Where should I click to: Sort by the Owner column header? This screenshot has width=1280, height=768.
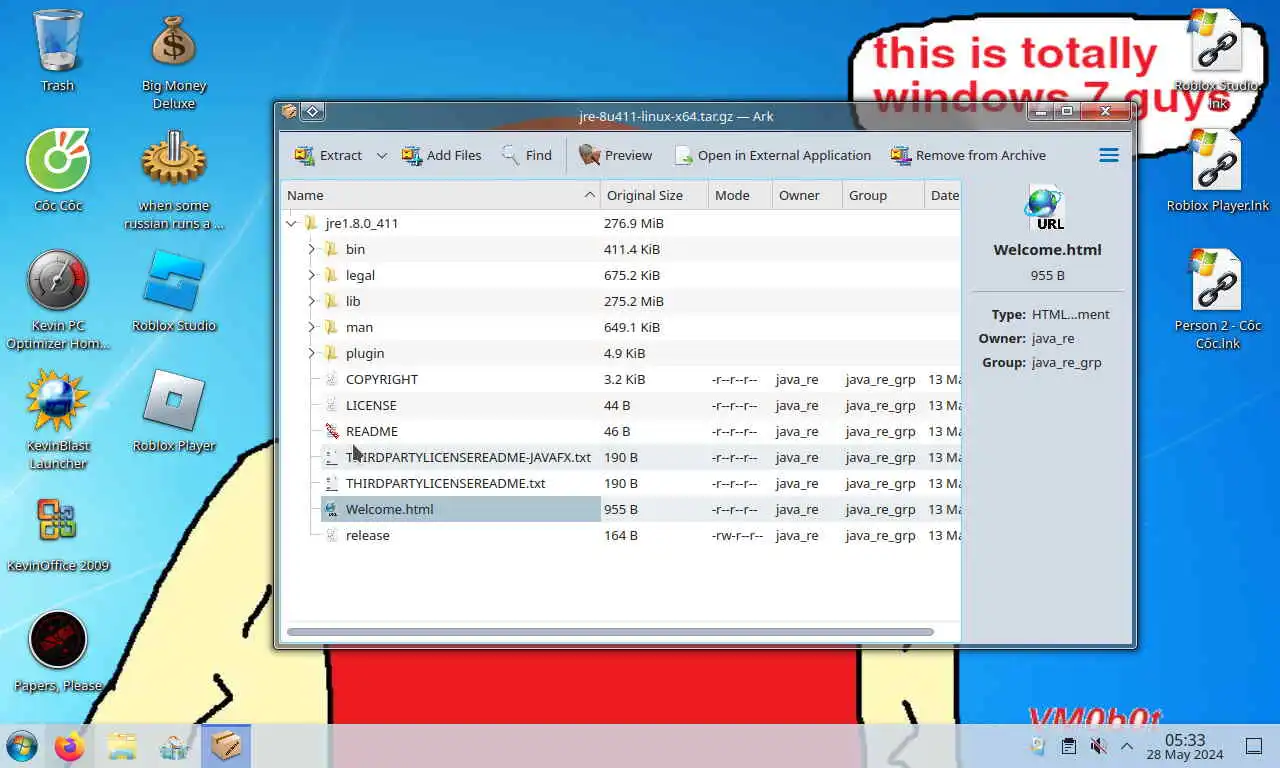807,195
